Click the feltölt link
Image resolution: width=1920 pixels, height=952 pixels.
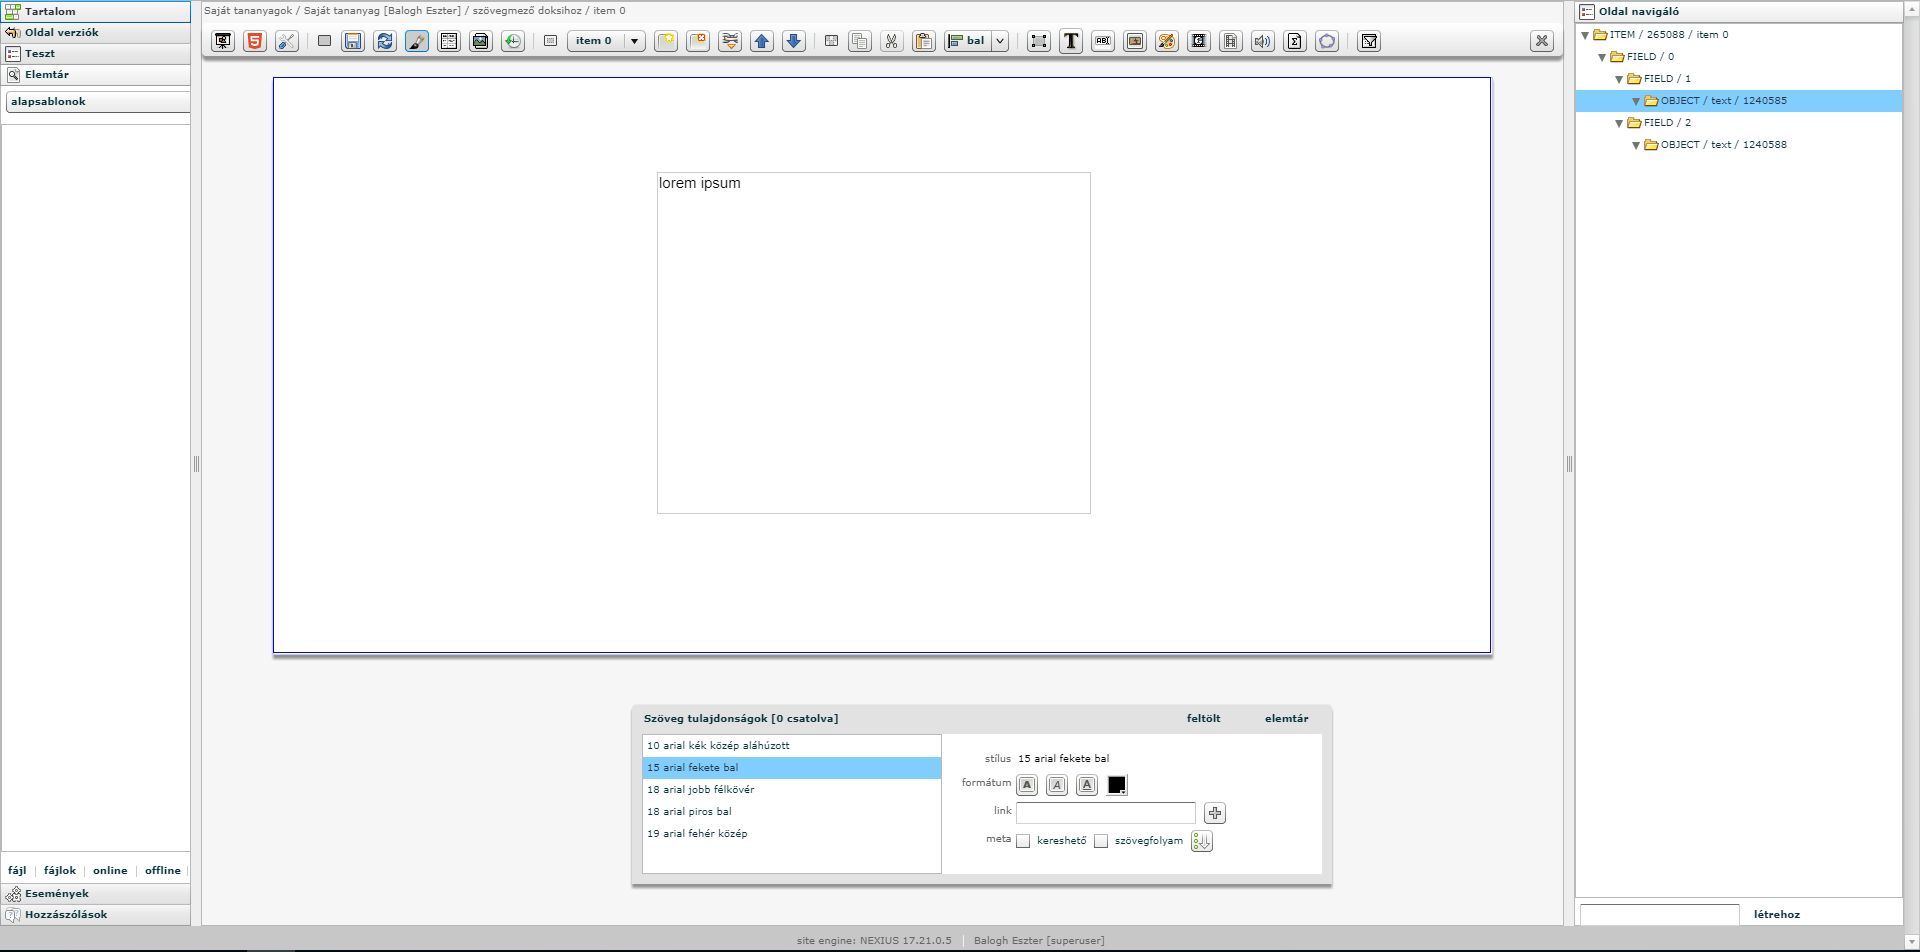click(1203, 718)
